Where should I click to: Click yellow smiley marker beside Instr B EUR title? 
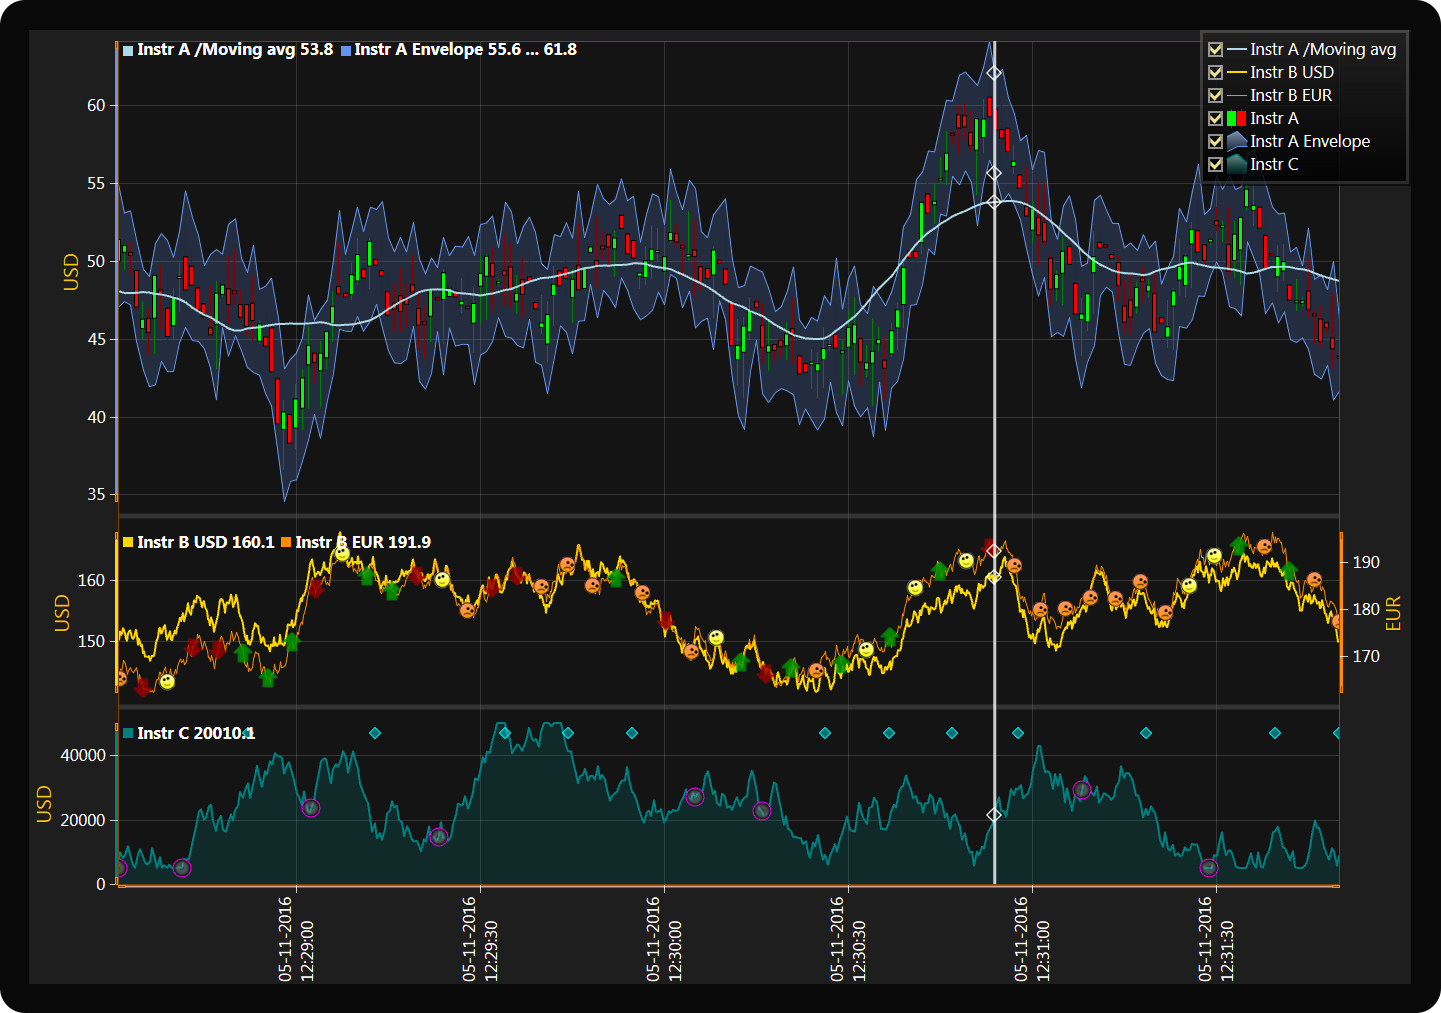coord(342,553)
